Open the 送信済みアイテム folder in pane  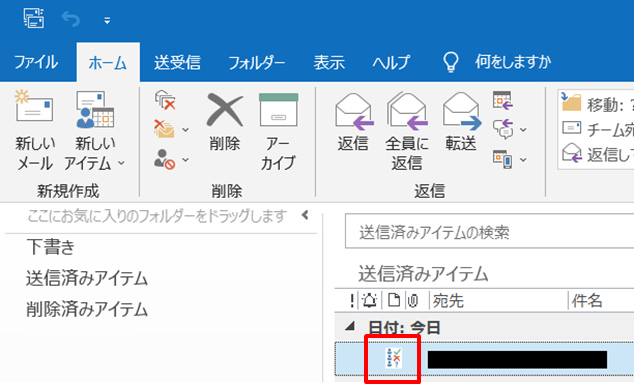pyautogui.click(x=87, y=279)
